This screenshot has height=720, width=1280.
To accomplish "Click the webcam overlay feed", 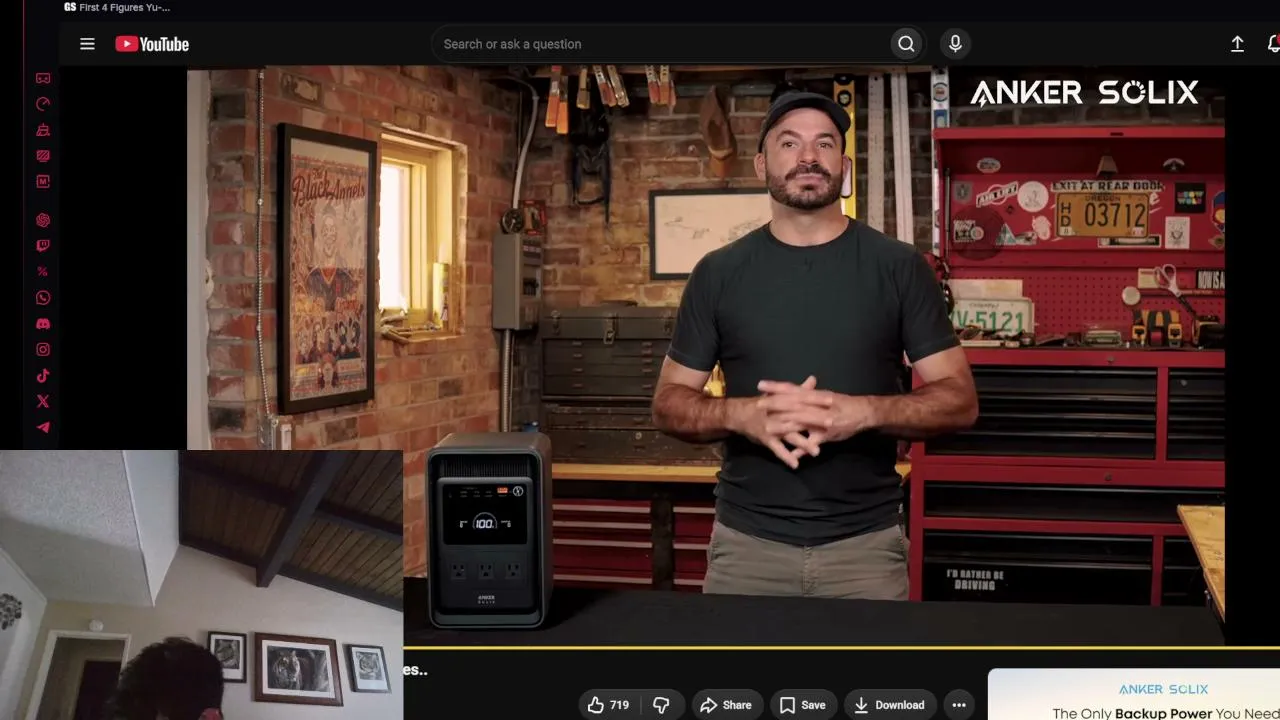I will tap(201, 585).
